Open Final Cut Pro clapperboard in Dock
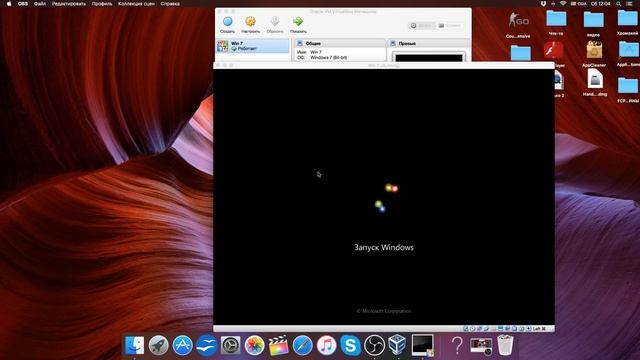640x360 pixels. coord(278,345)
